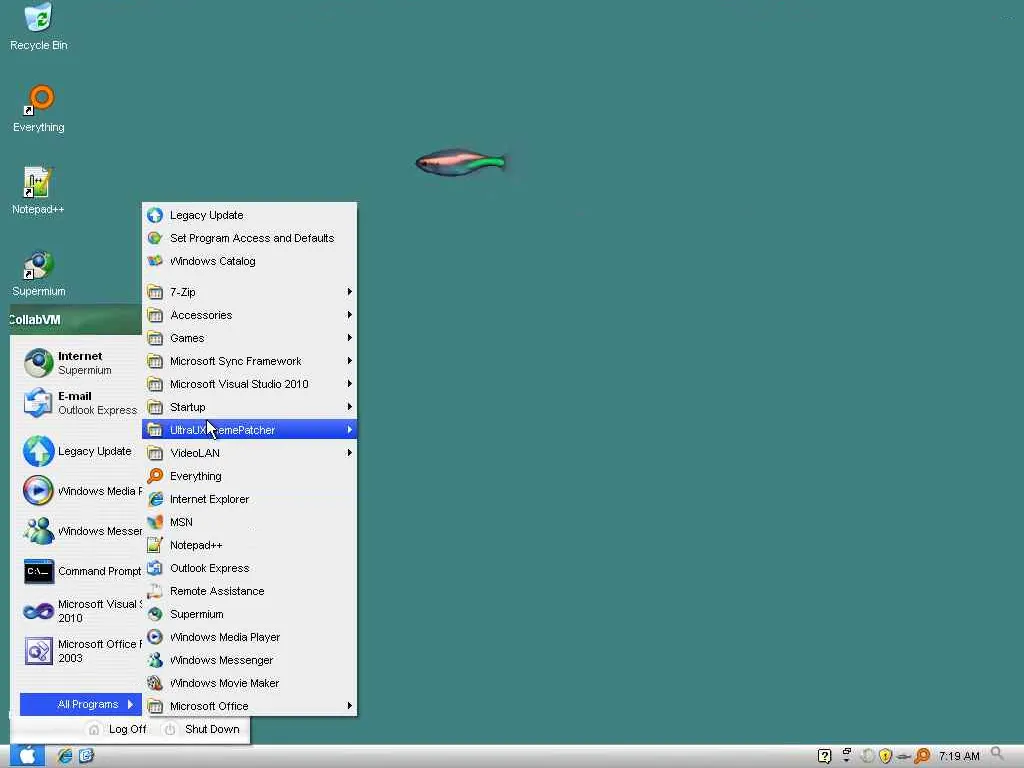Open Windows Messenger in left pane
Image resolution: width=1024 pixels, height=768 pixels.
pos(81,531)
